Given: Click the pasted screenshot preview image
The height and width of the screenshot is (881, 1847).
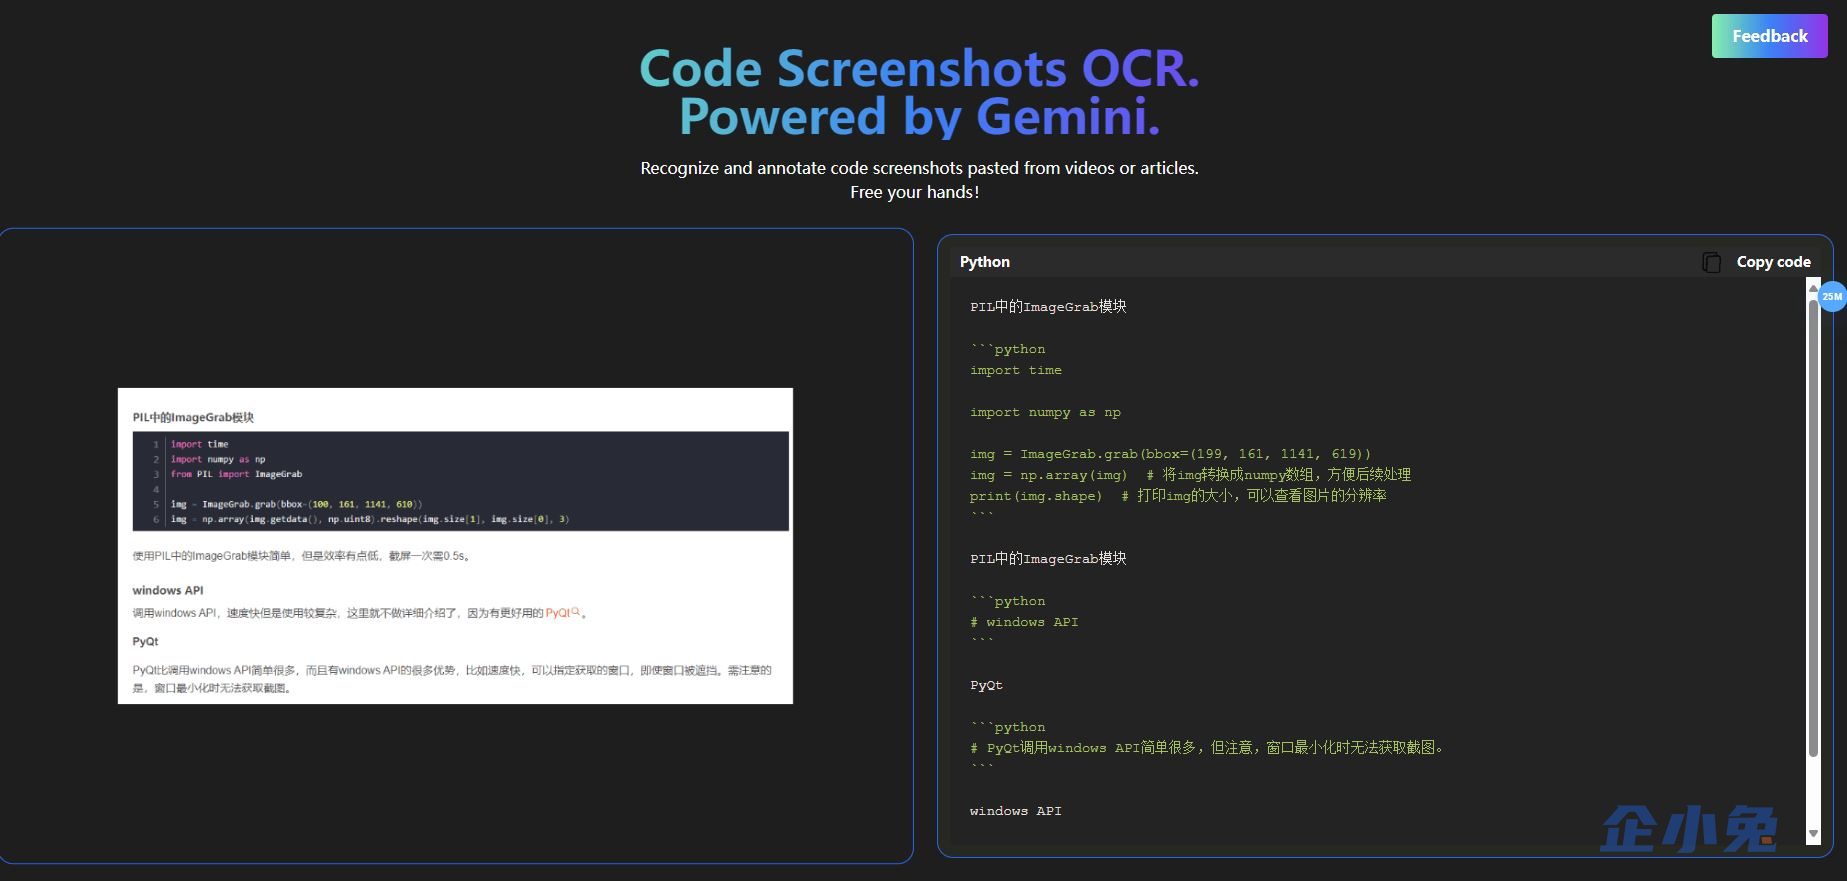Looking at the screenshot, I should 455,546.
